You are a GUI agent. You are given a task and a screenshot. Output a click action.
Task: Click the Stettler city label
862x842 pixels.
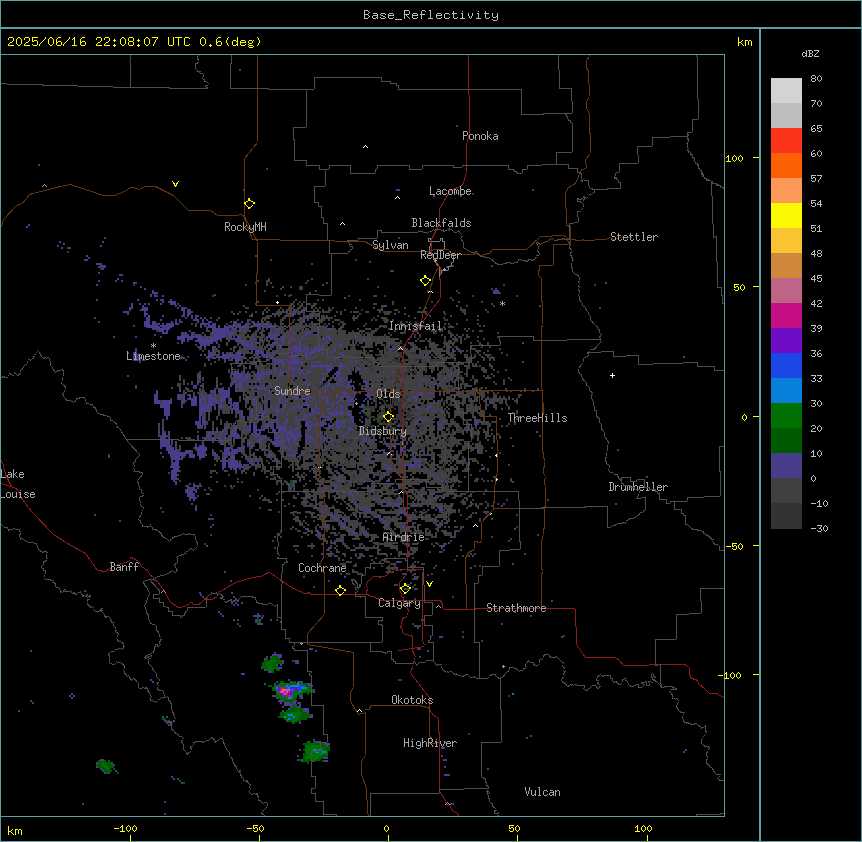point(634,237)
